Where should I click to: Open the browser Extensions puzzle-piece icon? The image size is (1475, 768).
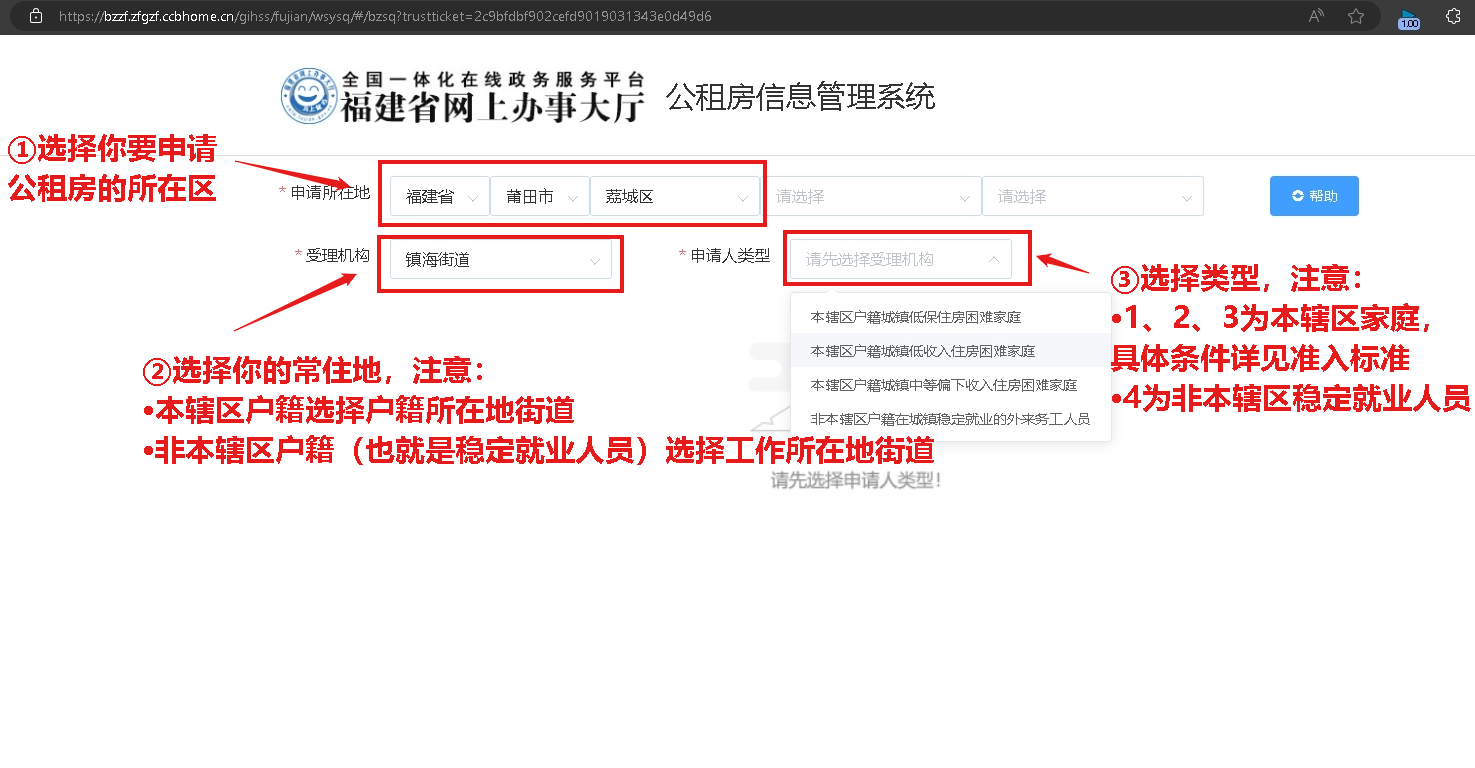point(1453,16)
